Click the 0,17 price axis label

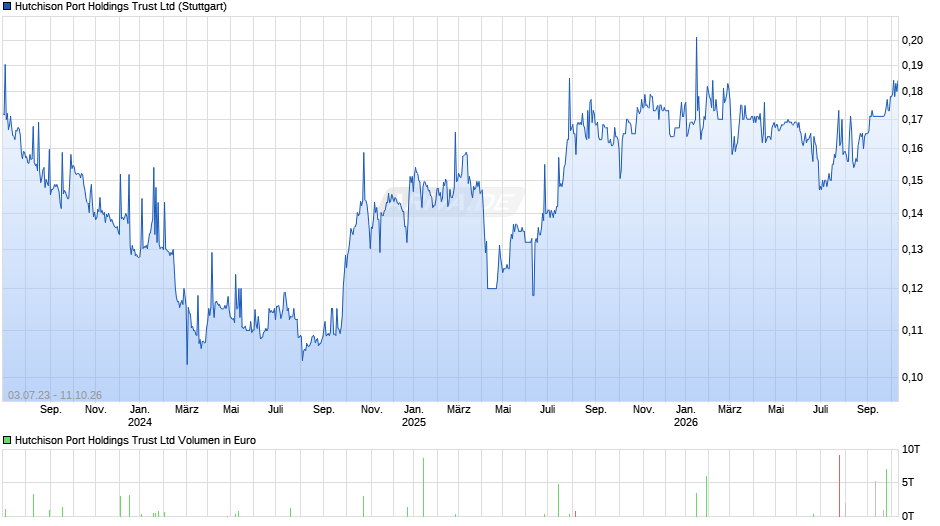pyautogui.click(x=912, y=119)
